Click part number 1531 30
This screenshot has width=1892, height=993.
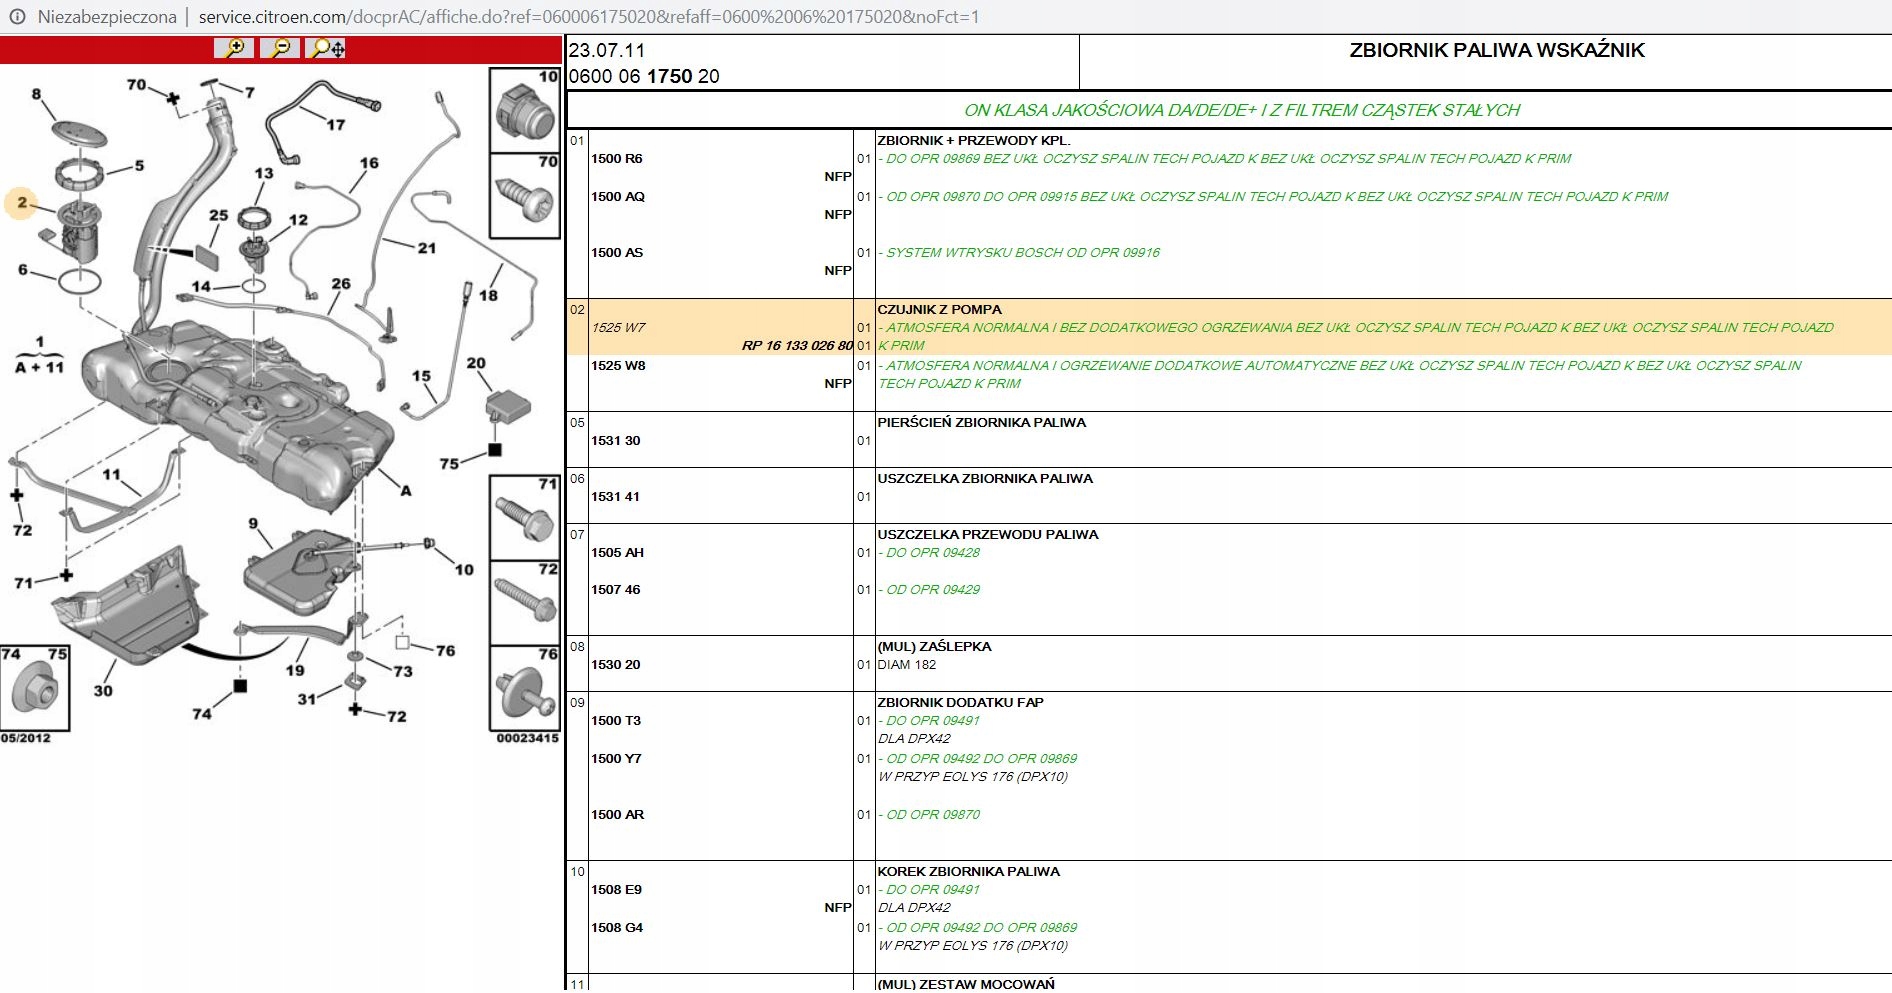616,440
